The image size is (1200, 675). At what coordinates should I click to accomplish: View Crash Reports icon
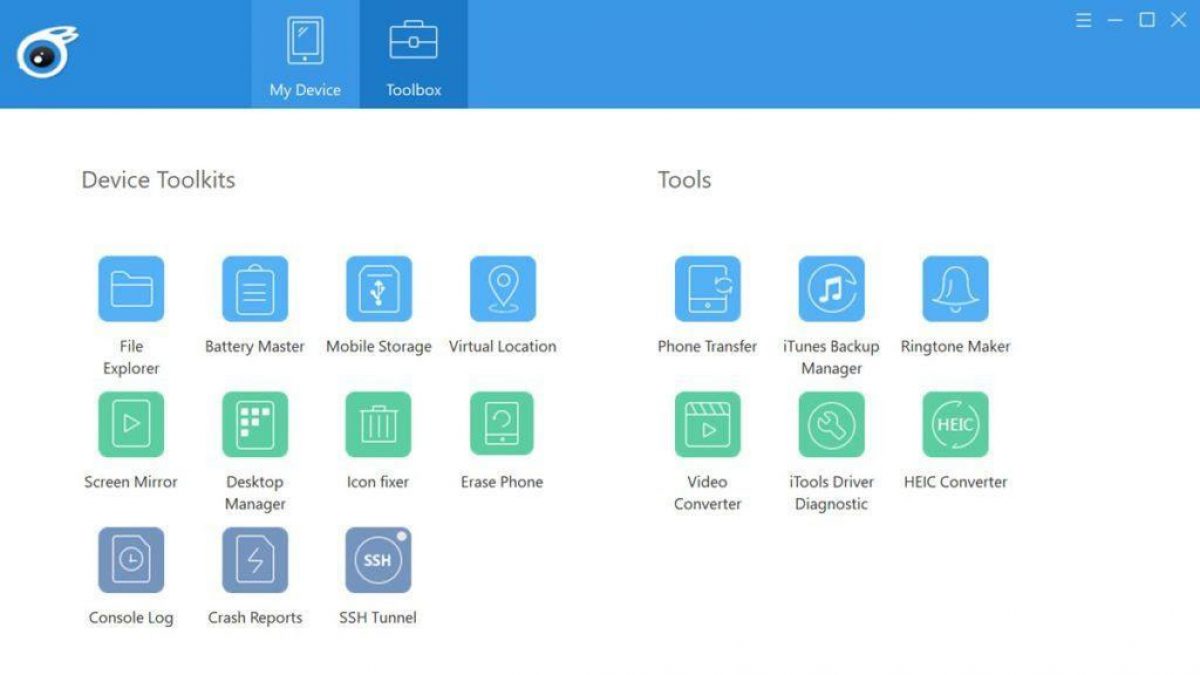(255, 560)
